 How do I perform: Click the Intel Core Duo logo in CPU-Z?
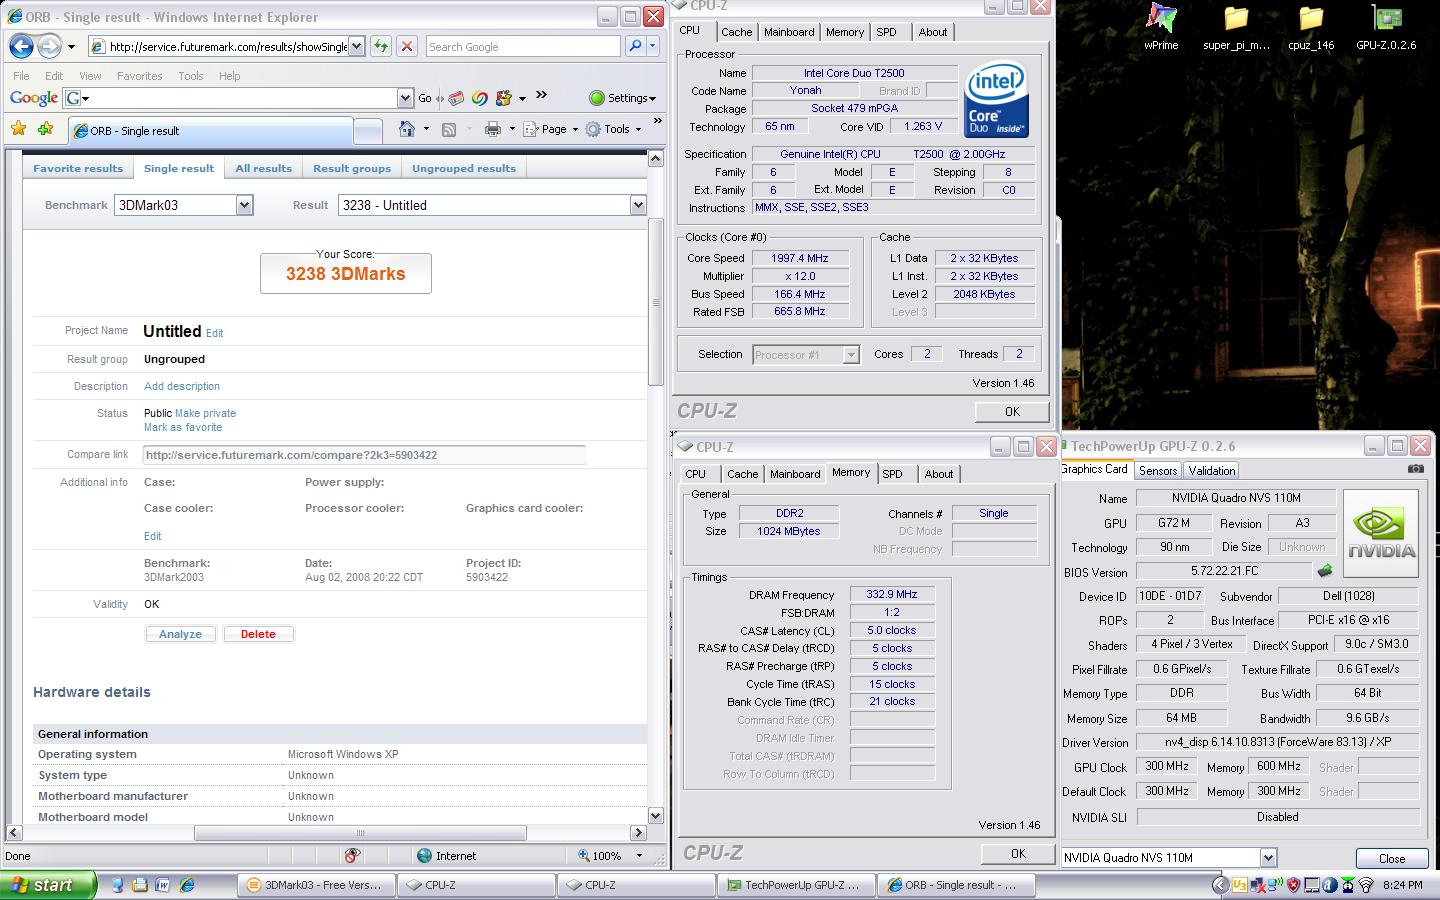[997, 100]
